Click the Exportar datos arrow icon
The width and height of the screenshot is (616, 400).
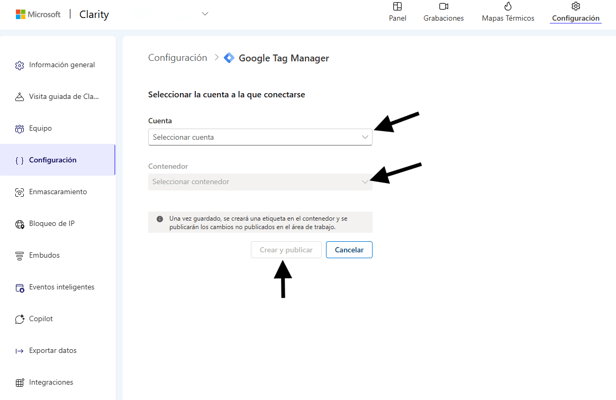coord(19,351)
